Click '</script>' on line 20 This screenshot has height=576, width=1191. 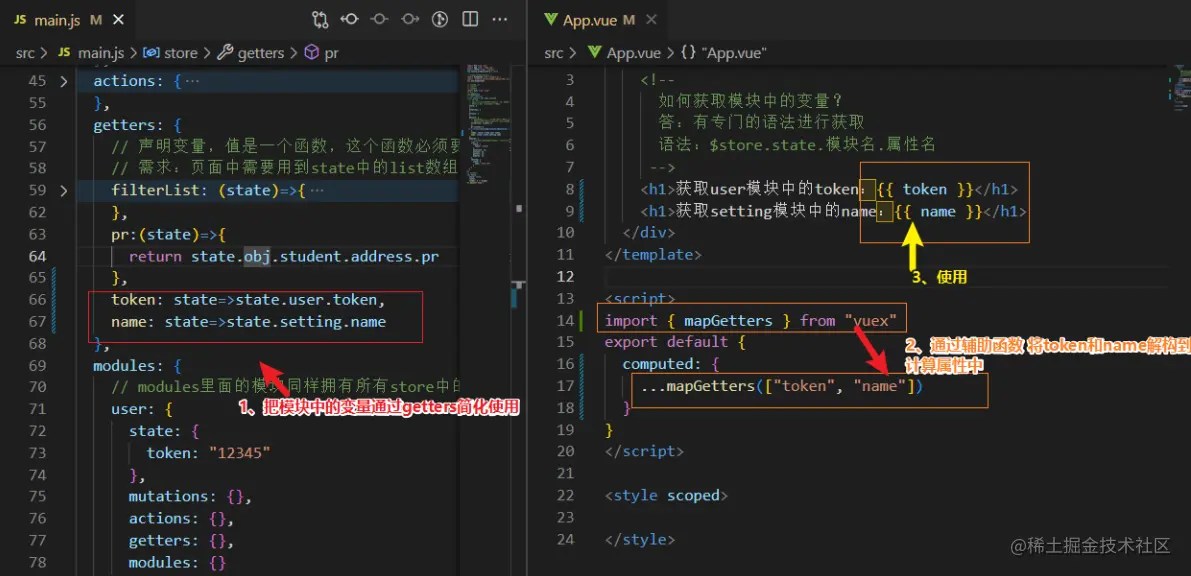tap(645, 451)
